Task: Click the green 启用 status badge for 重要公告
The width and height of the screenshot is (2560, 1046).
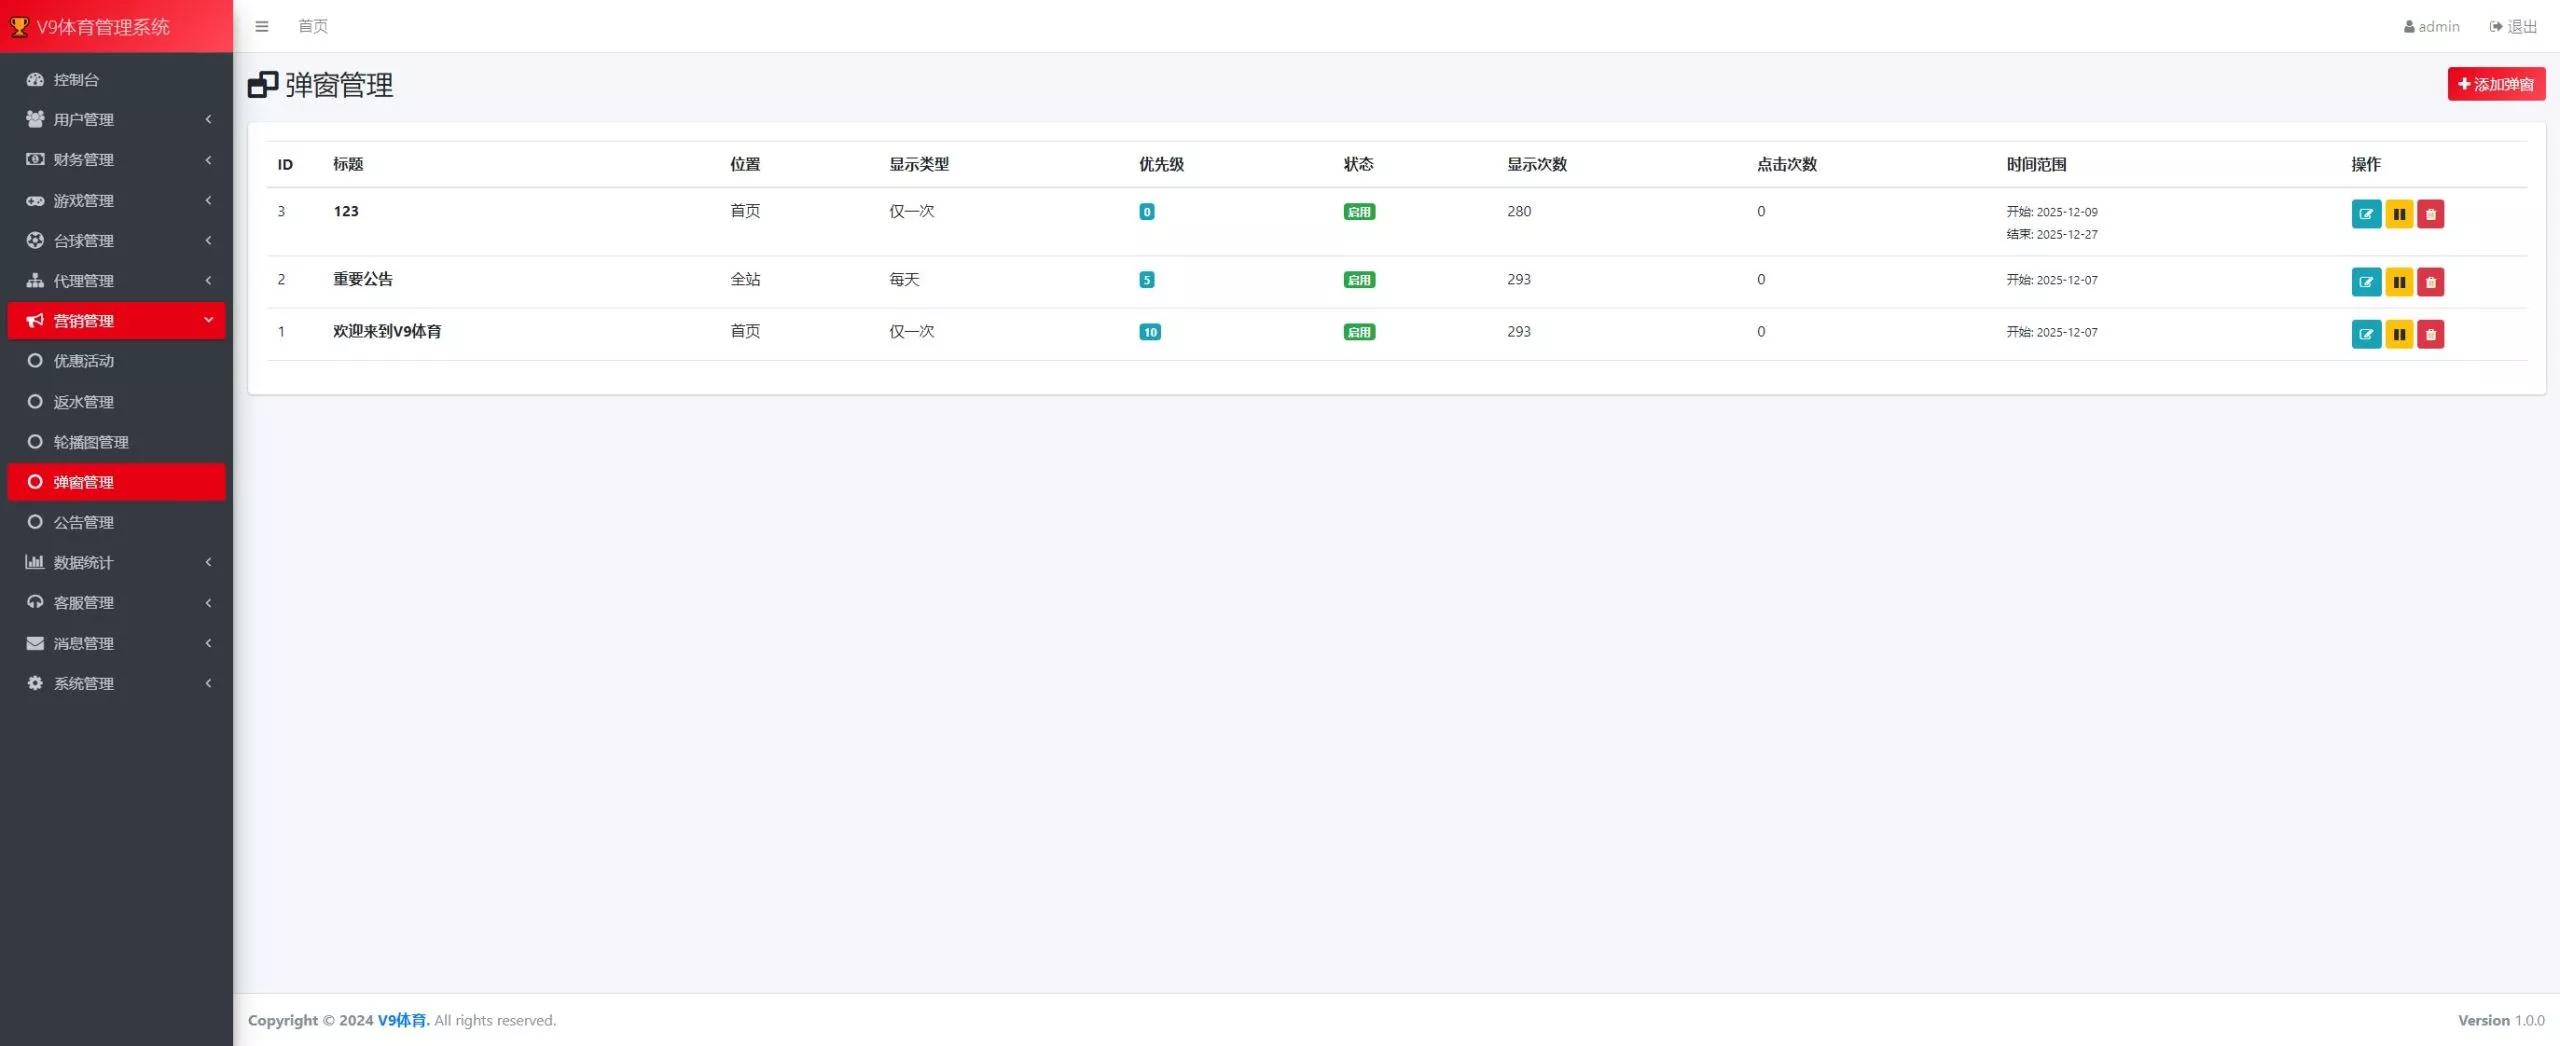Action: 1358,280
